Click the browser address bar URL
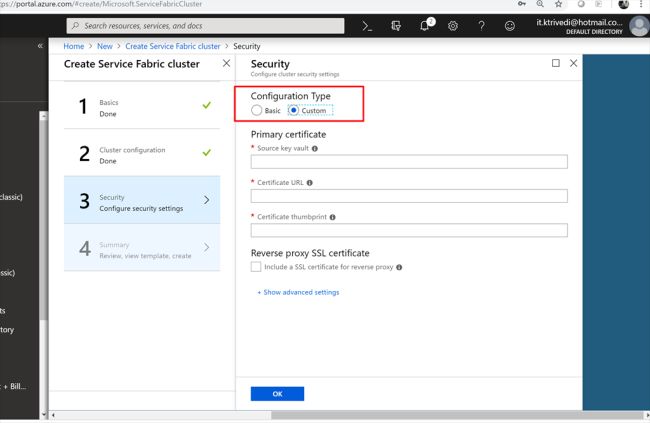Viewport: 650px width, 423px height. (x=101, y=4)
